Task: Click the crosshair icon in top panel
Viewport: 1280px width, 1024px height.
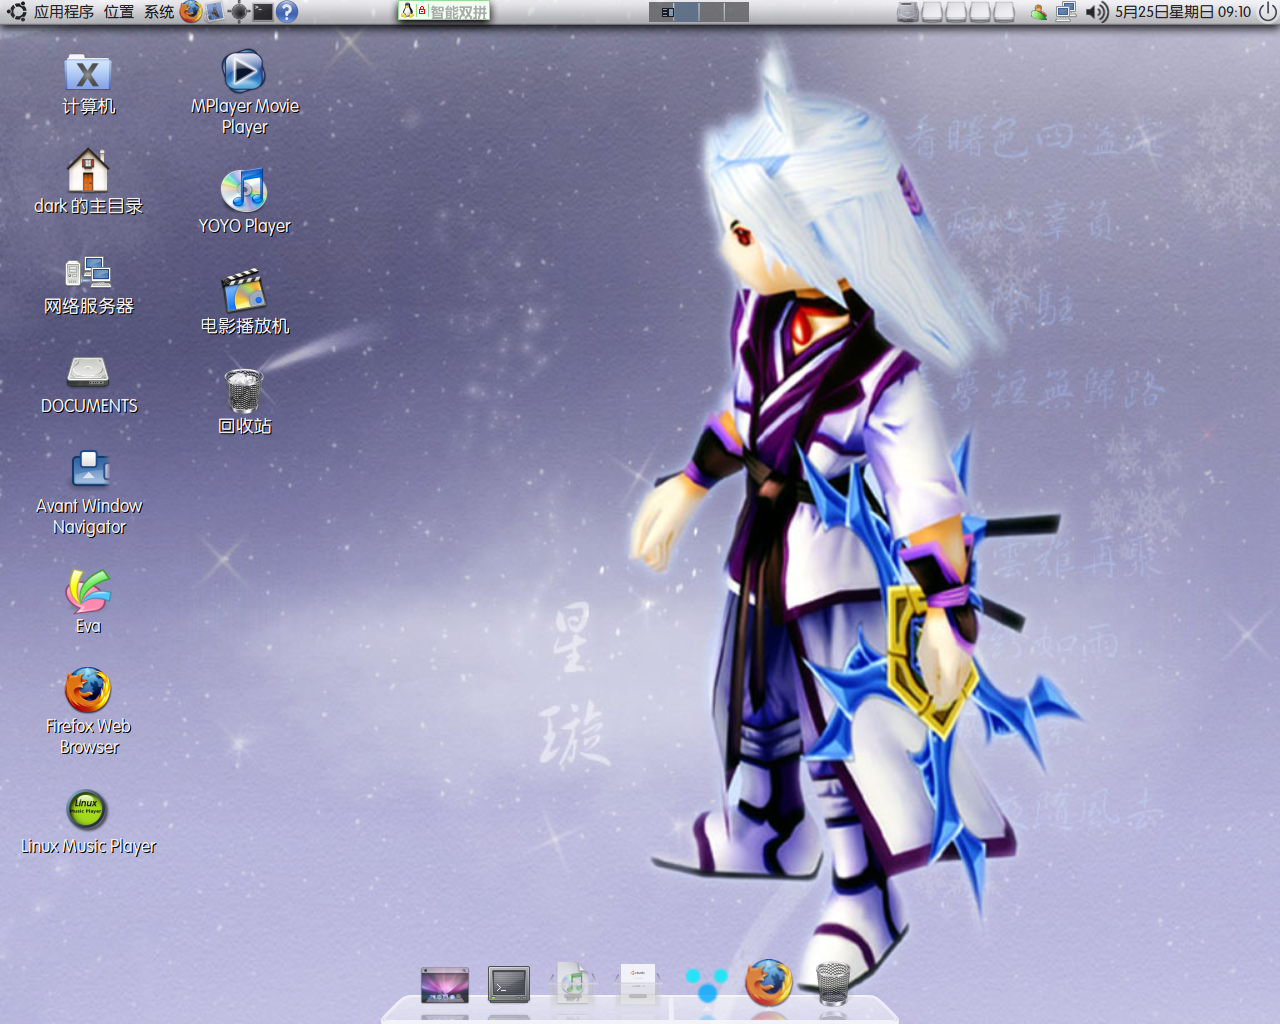Action: (x=239, y=12)
